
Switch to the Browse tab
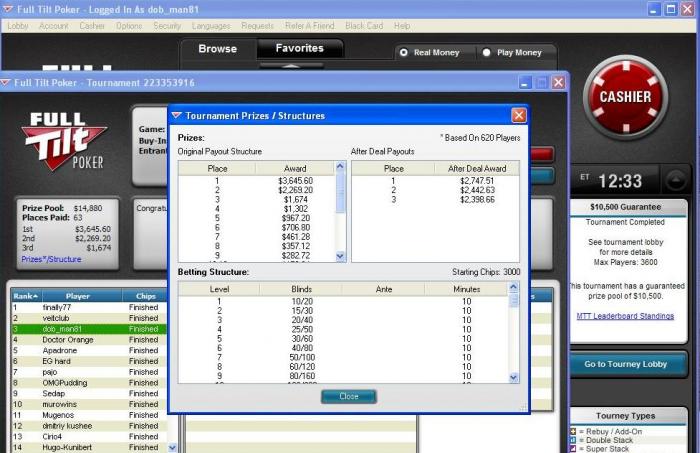click(x=218, y=49)
